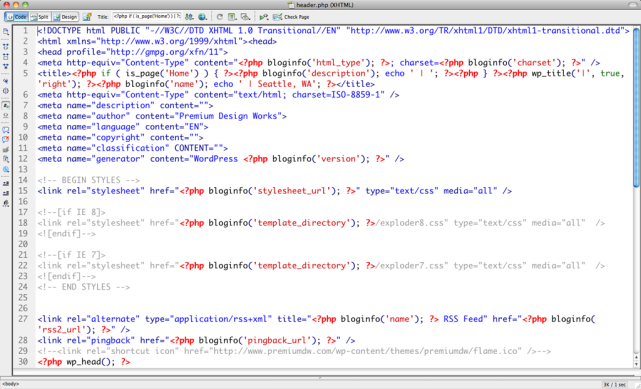Click flame.ico shortcut icon comment
641x389 pixels.
pyautogui.click(x=294, y=351)
